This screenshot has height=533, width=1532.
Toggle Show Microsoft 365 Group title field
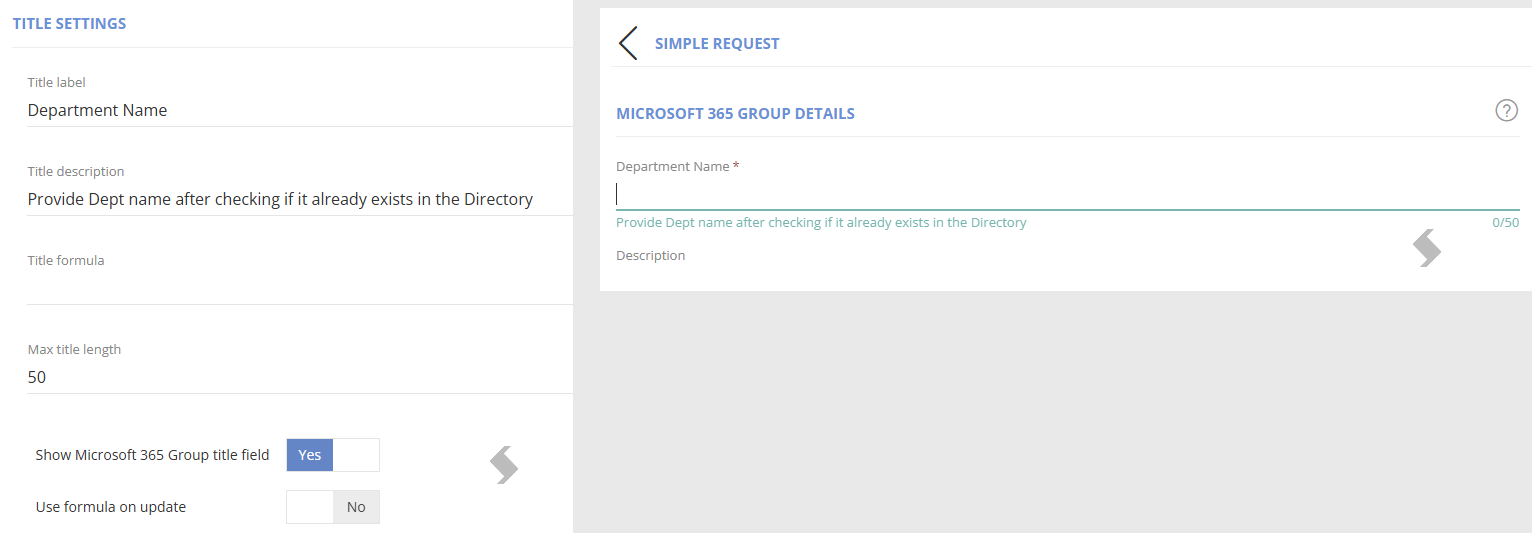pos(333,455)
